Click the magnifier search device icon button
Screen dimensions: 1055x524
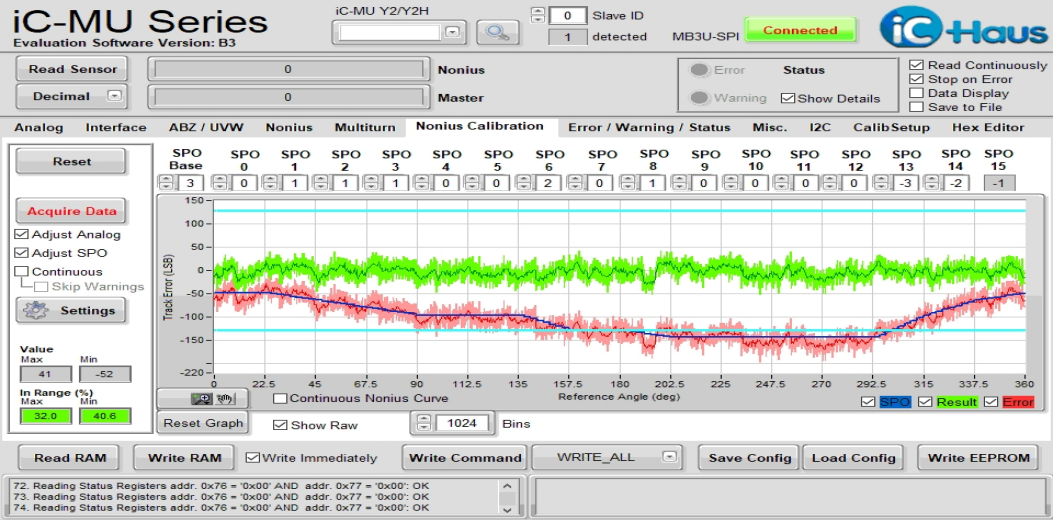point(498,32)
